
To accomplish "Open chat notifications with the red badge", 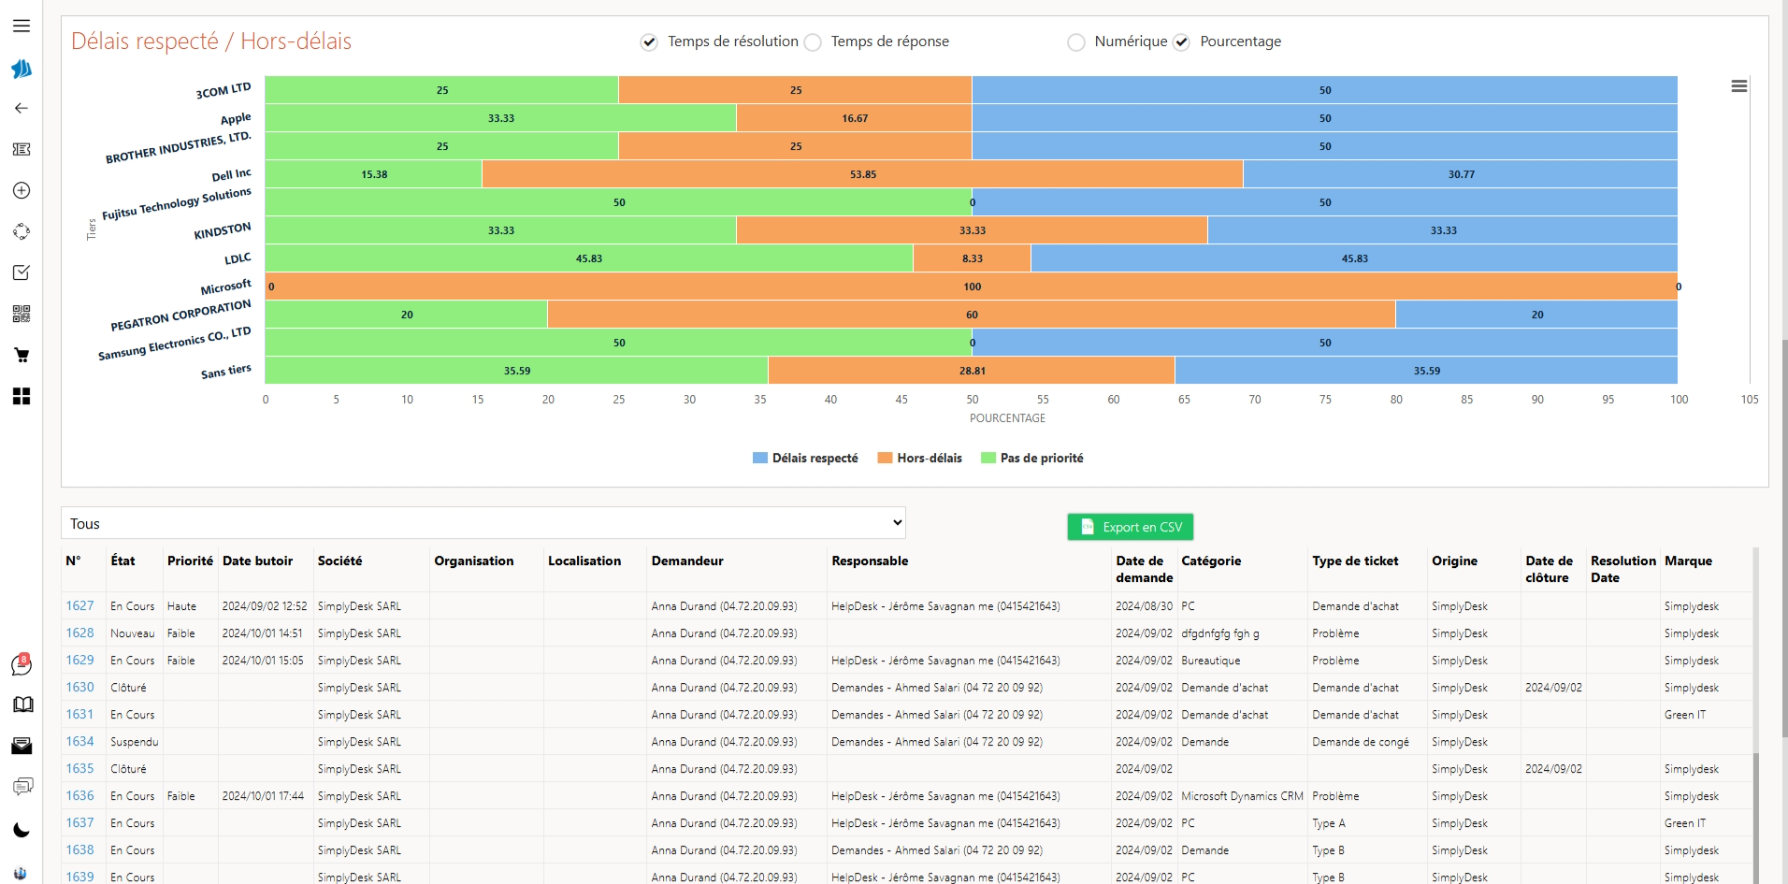I will tap(21, 664).
